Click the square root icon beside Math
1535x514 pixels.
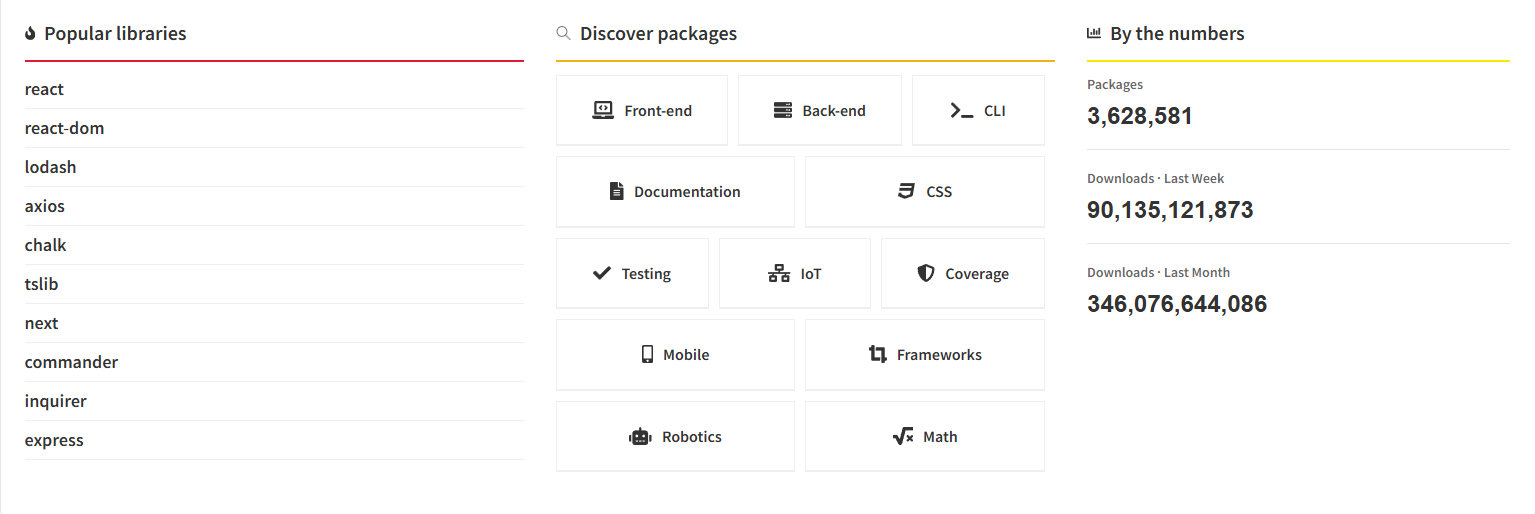click(x=903, y=437)
